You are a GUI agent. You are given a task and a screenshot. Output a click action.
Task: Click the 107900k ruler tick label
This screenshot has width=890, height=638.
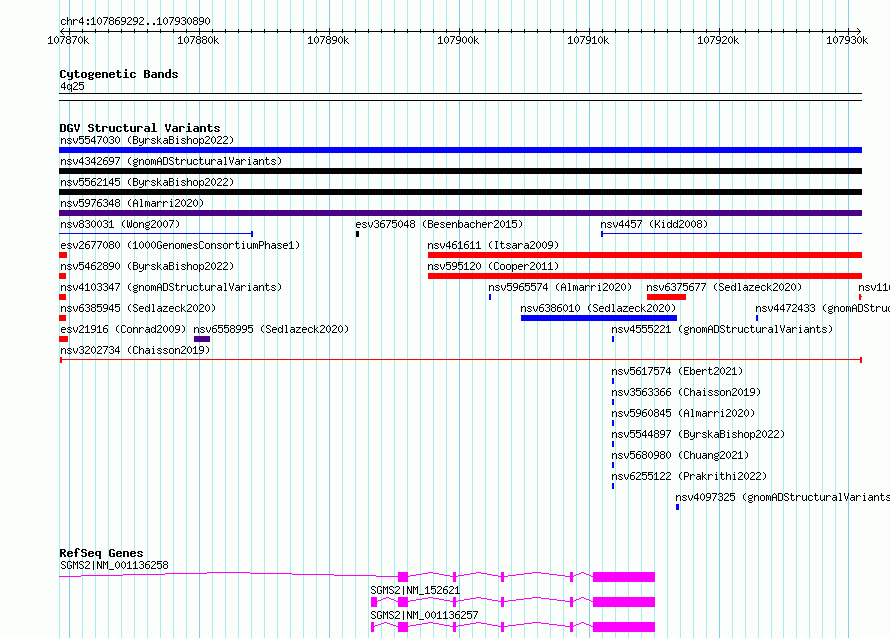point(458,40)
